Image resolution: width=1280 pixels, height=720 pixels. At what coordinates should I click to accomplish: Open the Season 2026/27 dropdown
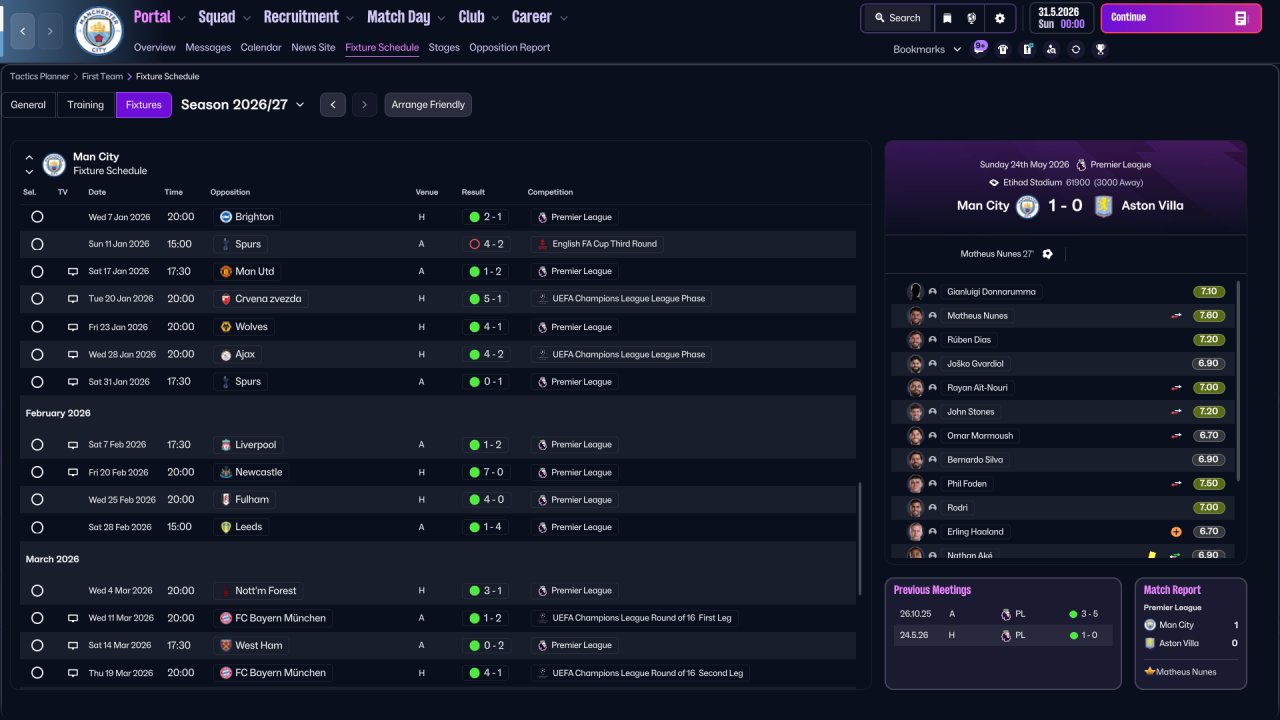243,105
